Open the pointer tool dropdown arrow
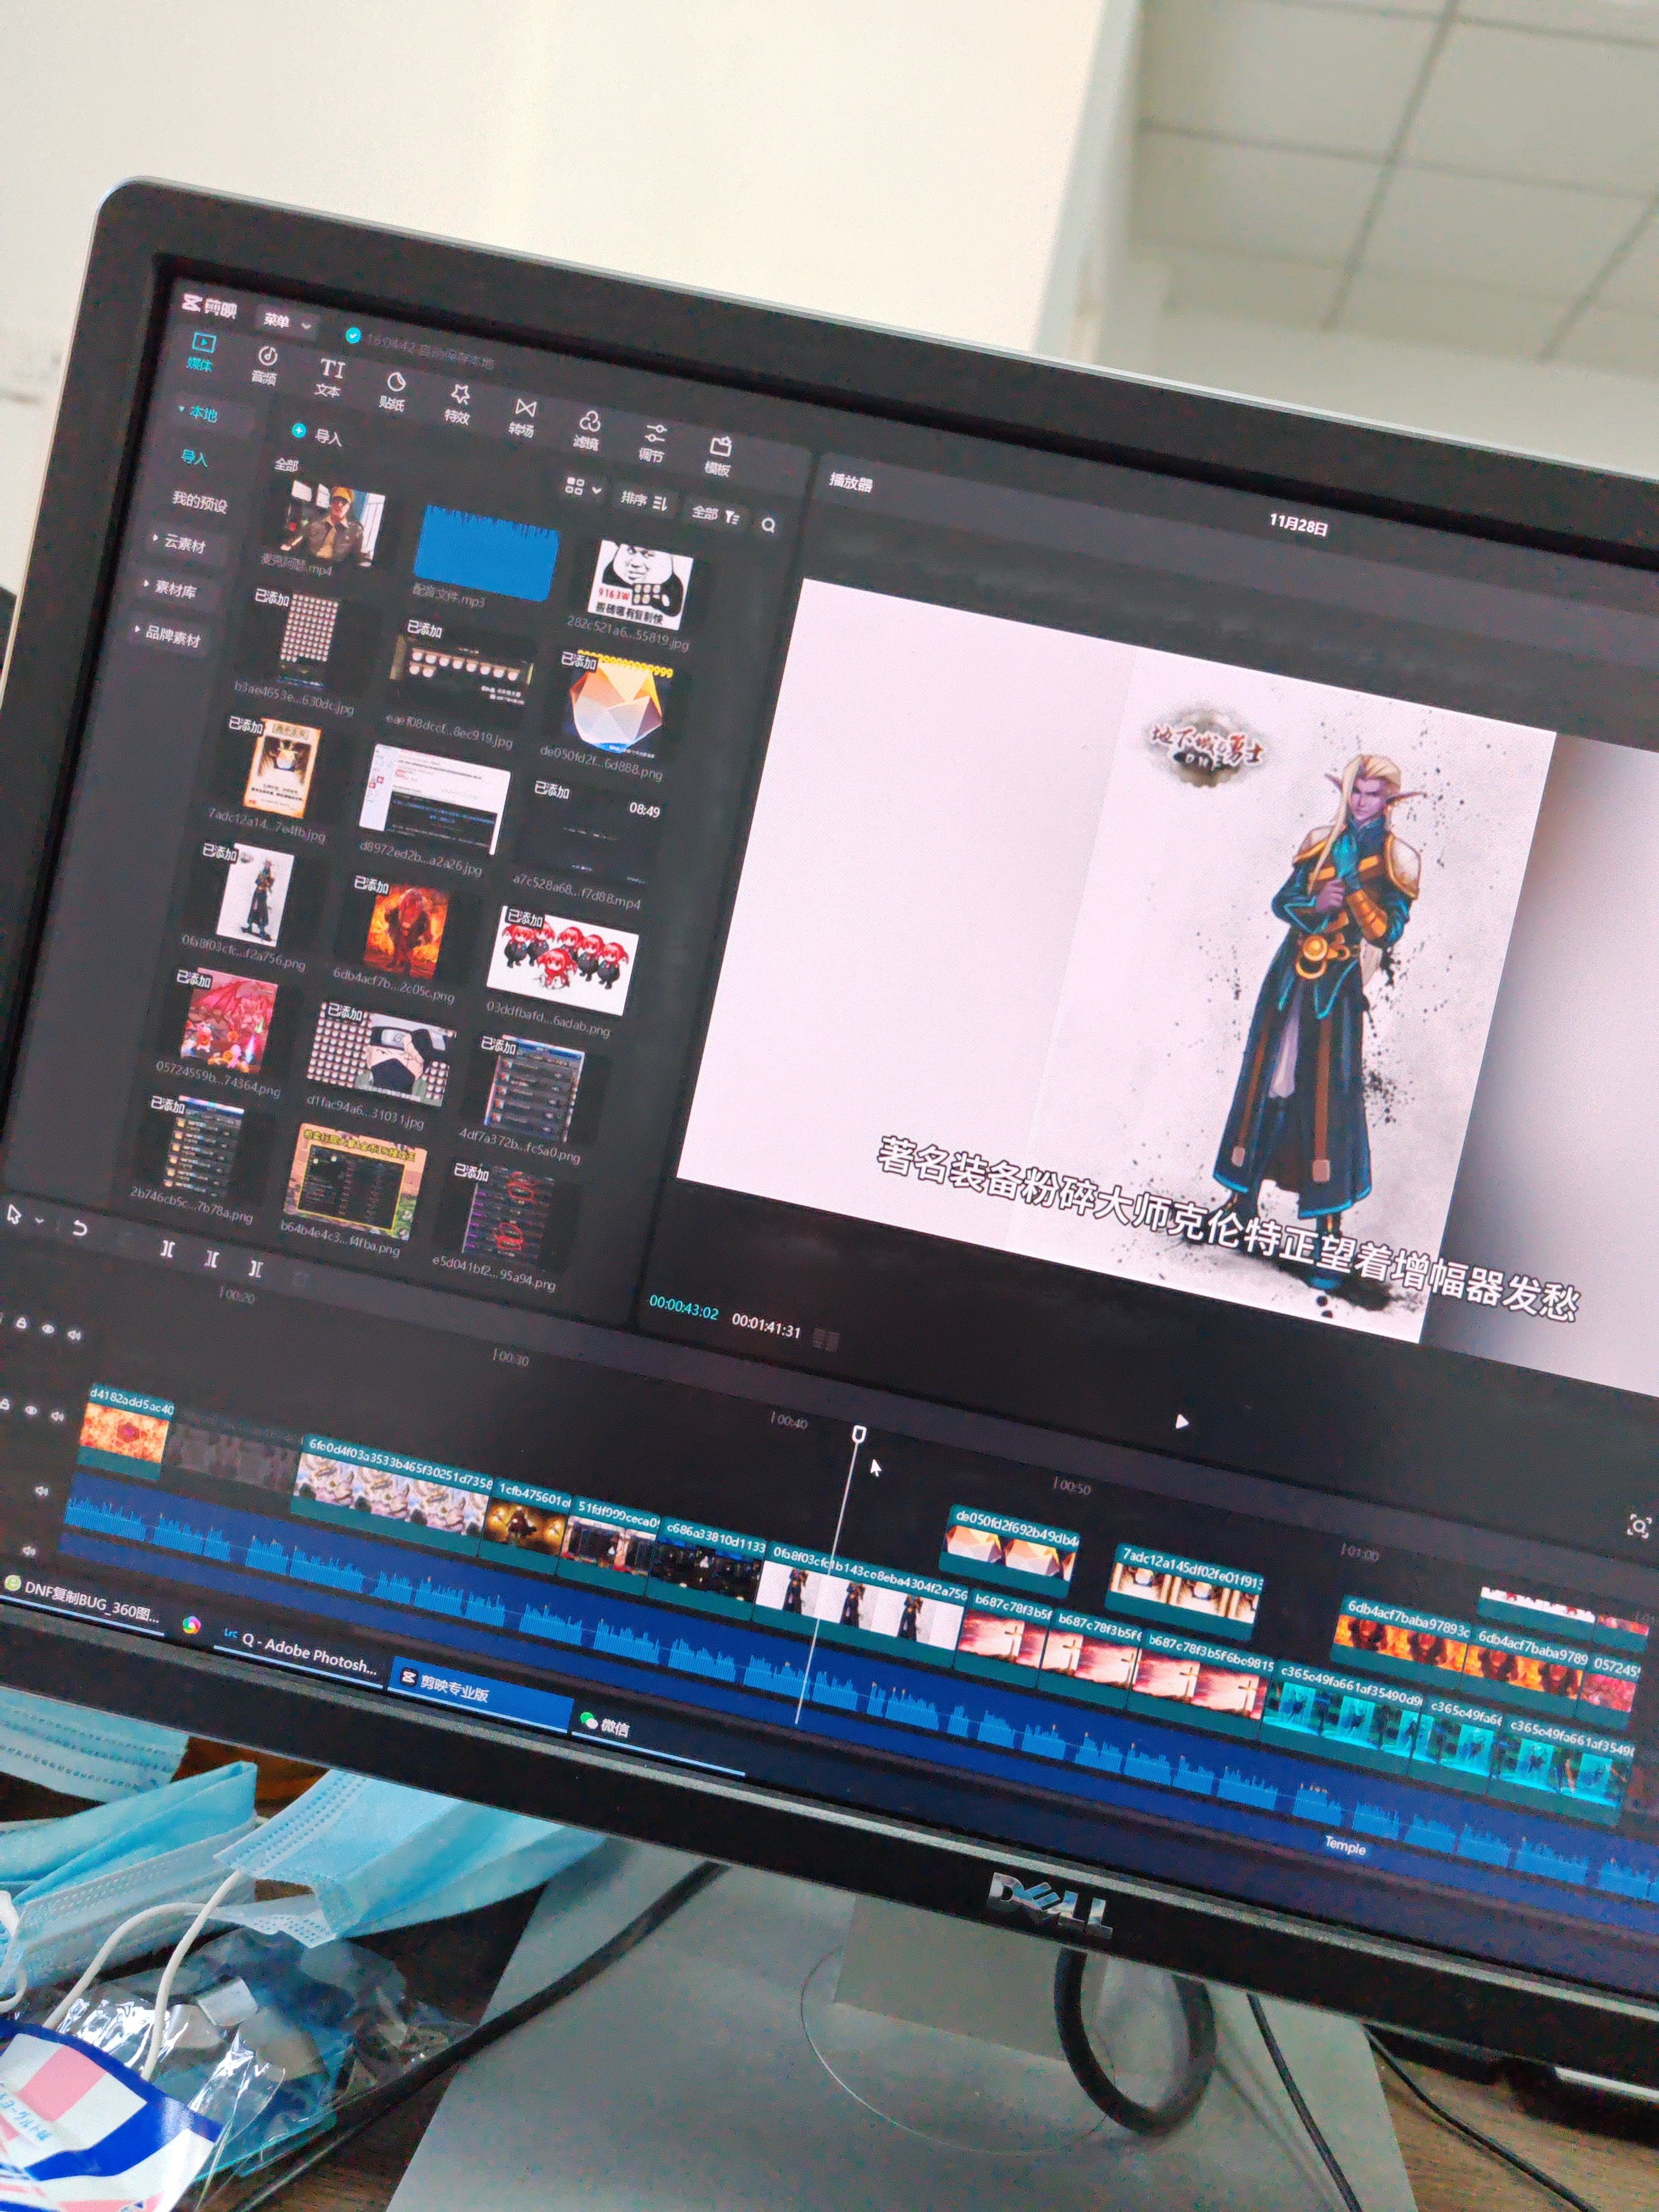 coord(39,1221)
